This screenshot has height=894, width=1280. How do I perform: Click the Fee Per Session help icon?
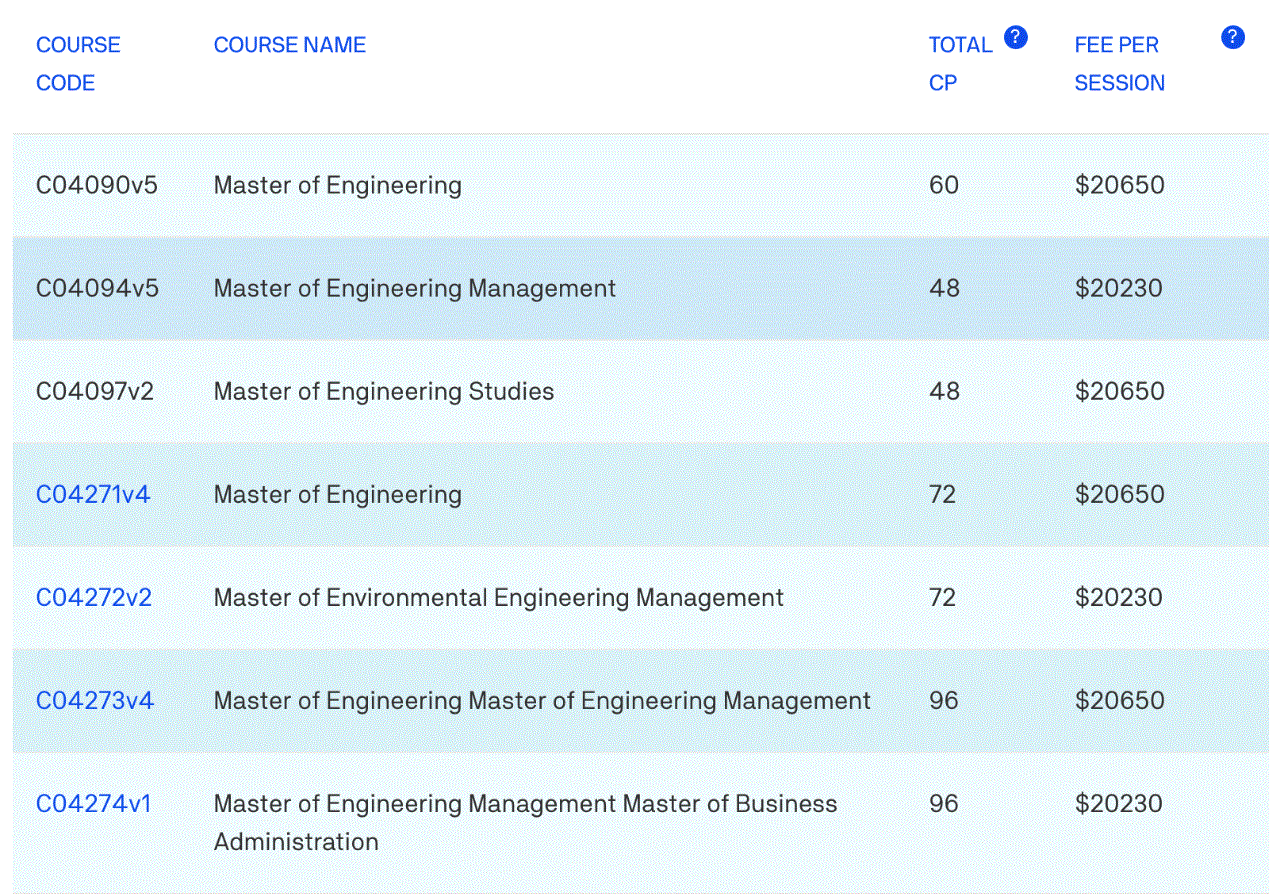point(1232,38)
